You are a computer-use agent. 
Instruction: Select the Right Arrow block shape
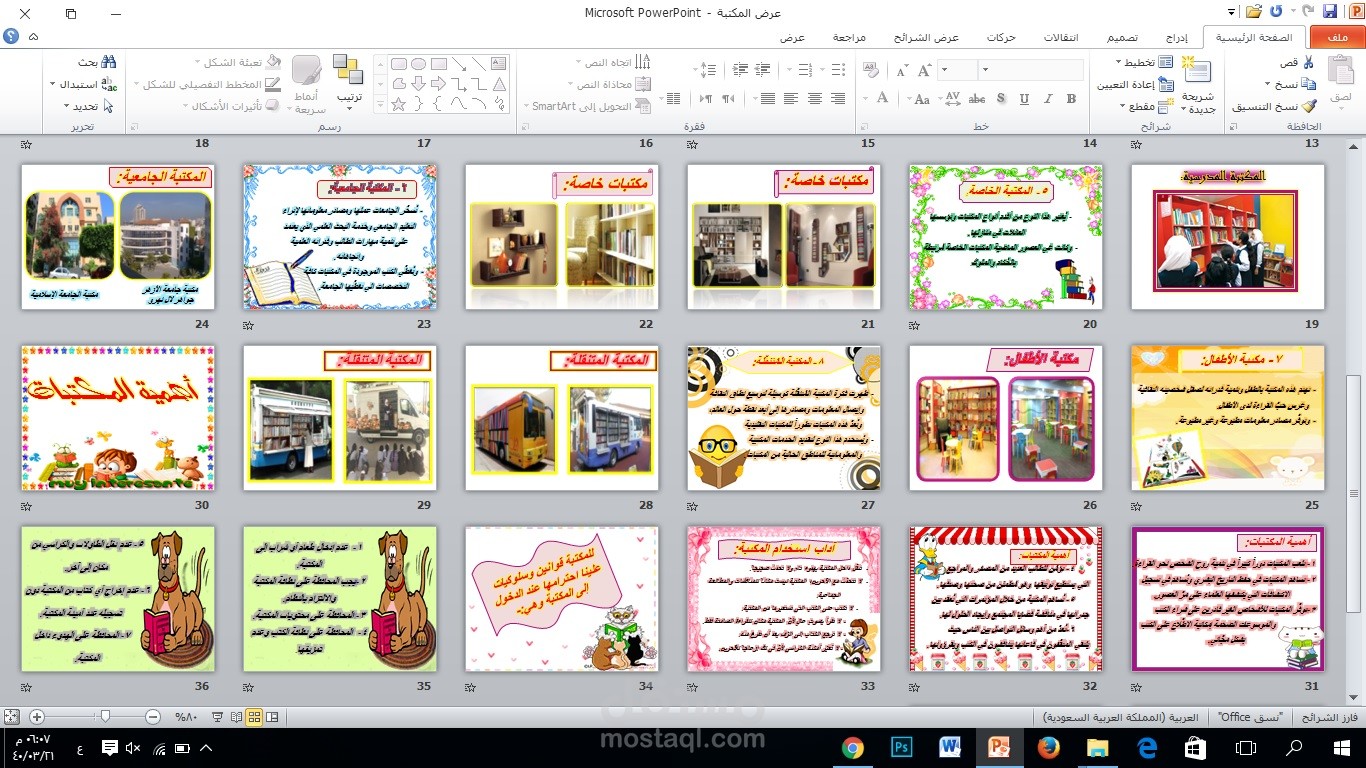point(438,84)
